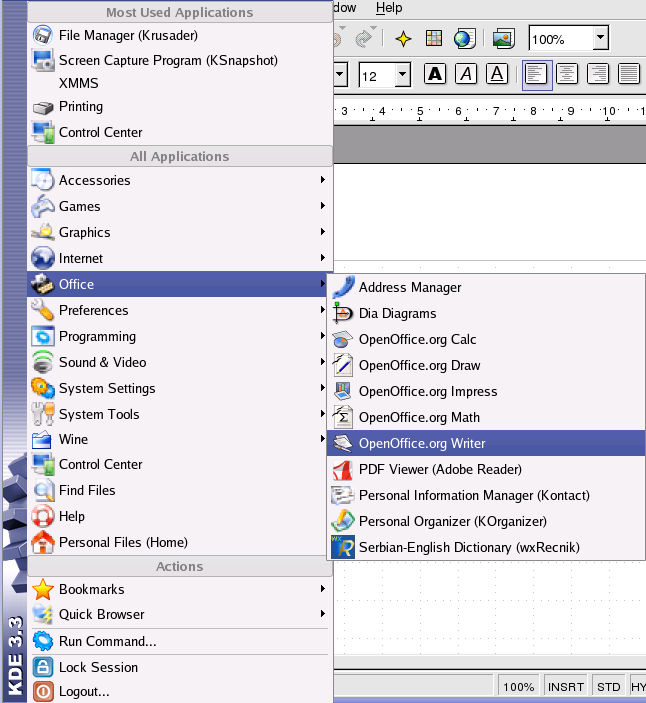Click the color grid toolbar icon
This screenshot has width=646, height=703.
point(434,39)
